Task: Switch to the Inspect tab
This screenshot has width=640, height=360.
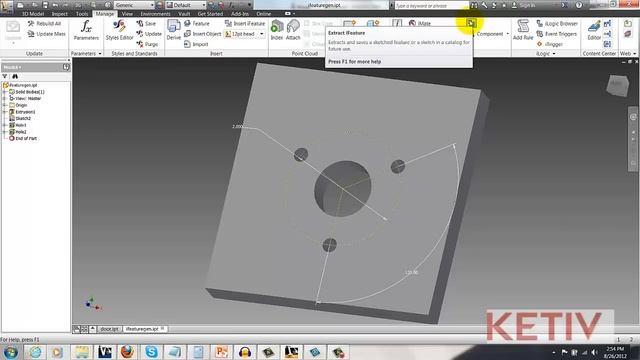Action: click(60, 14)
